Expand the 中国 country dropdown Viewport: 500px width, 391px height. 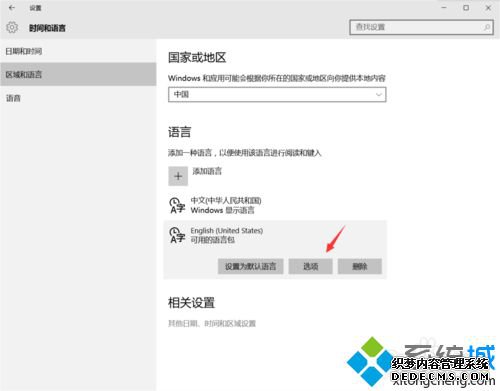coord(277,94)
